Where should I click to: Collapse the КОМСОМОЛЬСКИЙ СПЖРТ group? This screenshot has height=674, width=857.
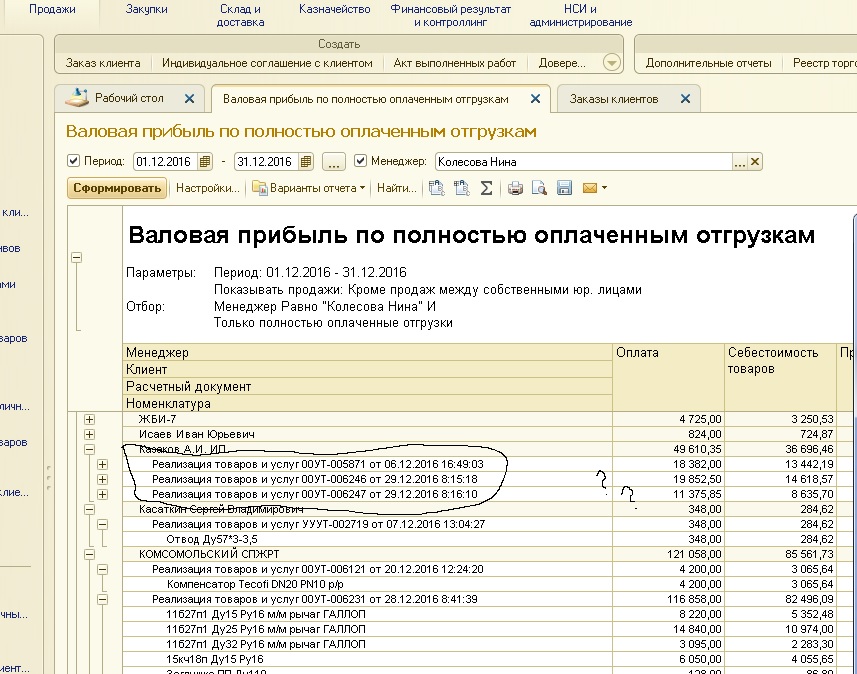(89, 553)
